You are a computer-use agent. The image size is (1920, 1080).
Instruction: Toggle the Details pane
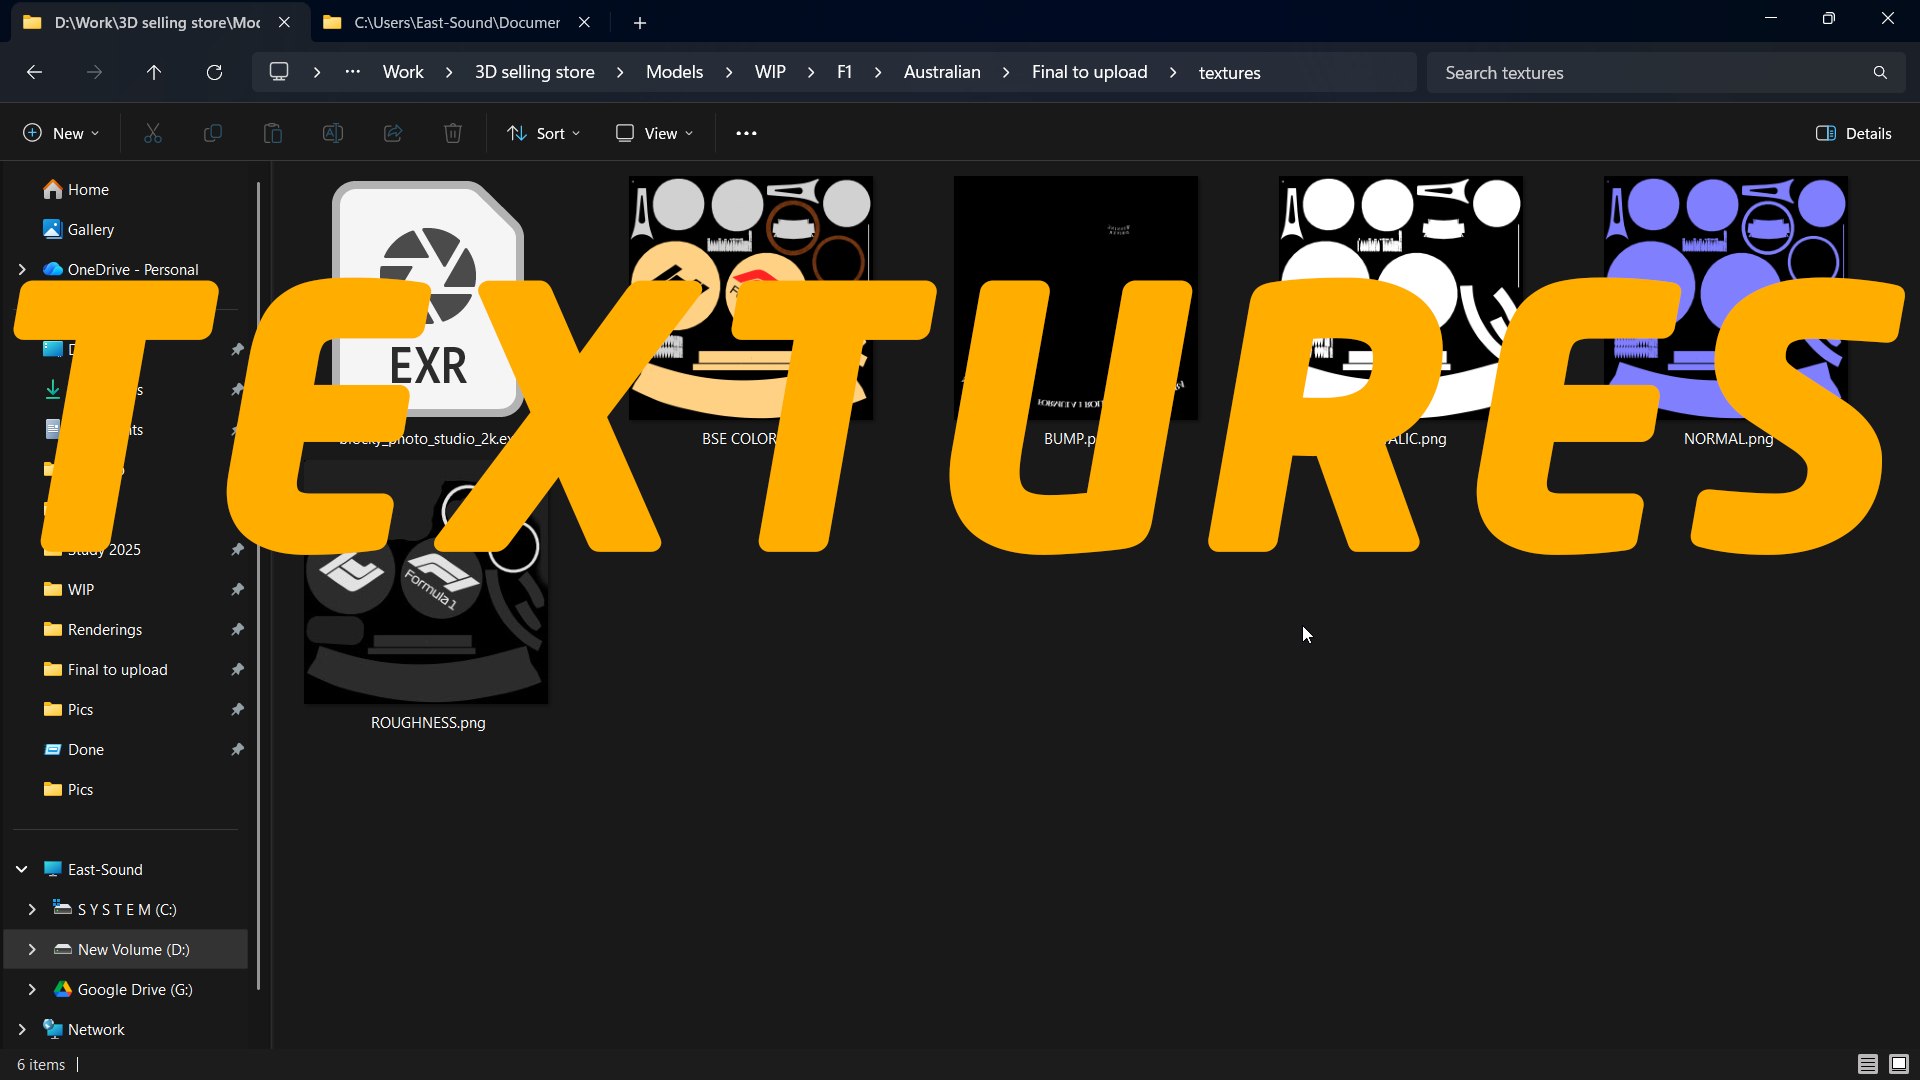(1854, 133)
